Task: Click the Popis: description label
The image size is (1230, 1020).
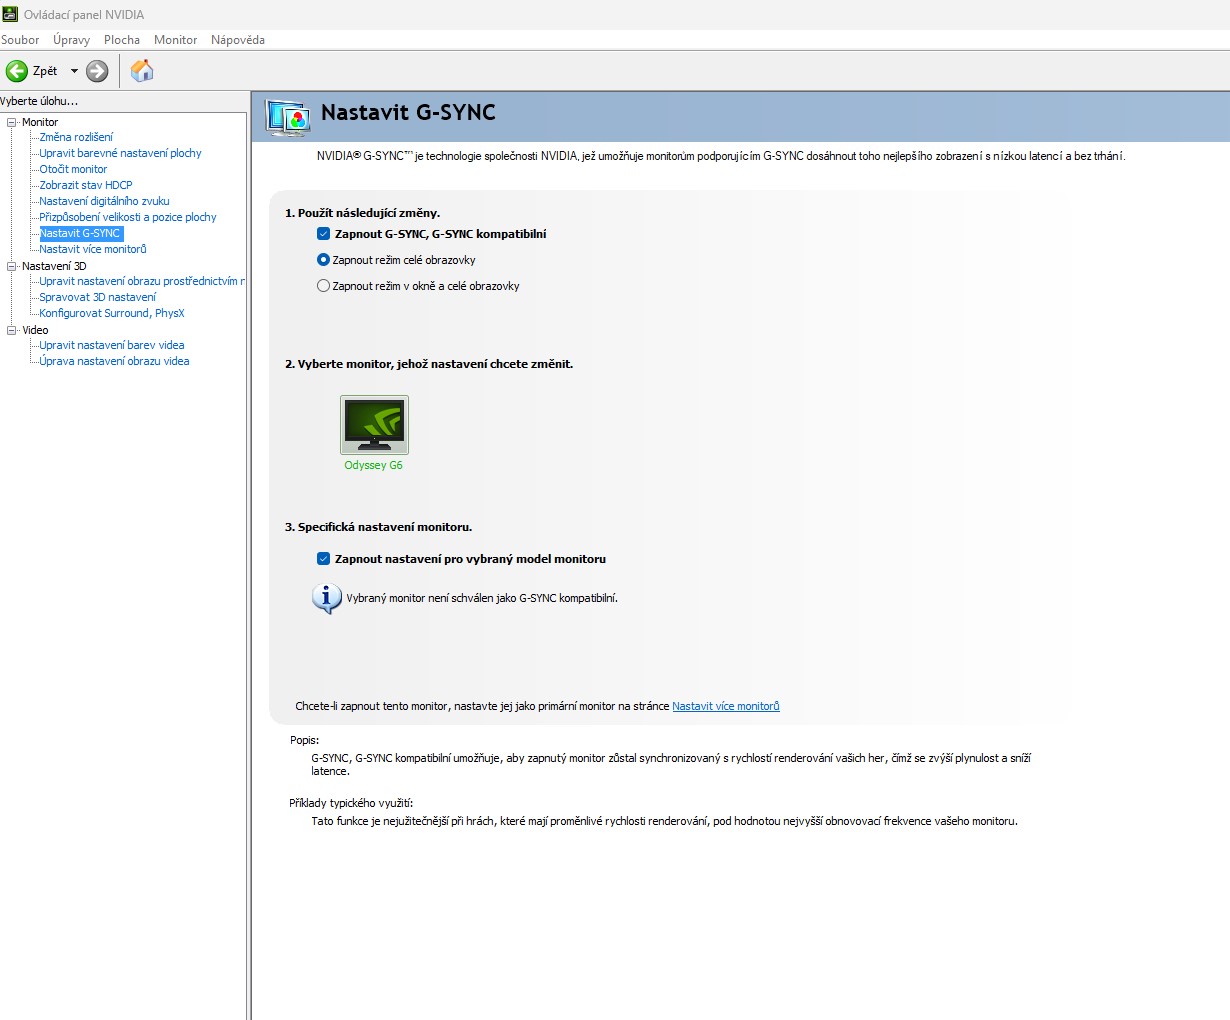Action: coord(304,741)
